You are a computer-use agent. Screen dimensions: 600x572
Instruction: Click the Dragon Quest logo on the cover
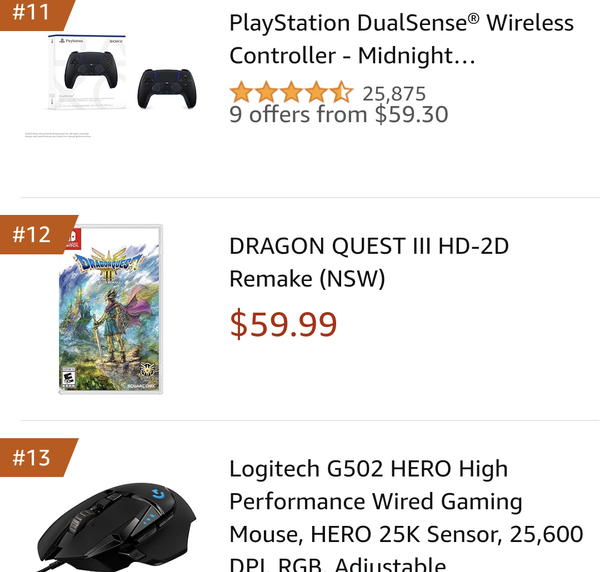click(110, 264)
